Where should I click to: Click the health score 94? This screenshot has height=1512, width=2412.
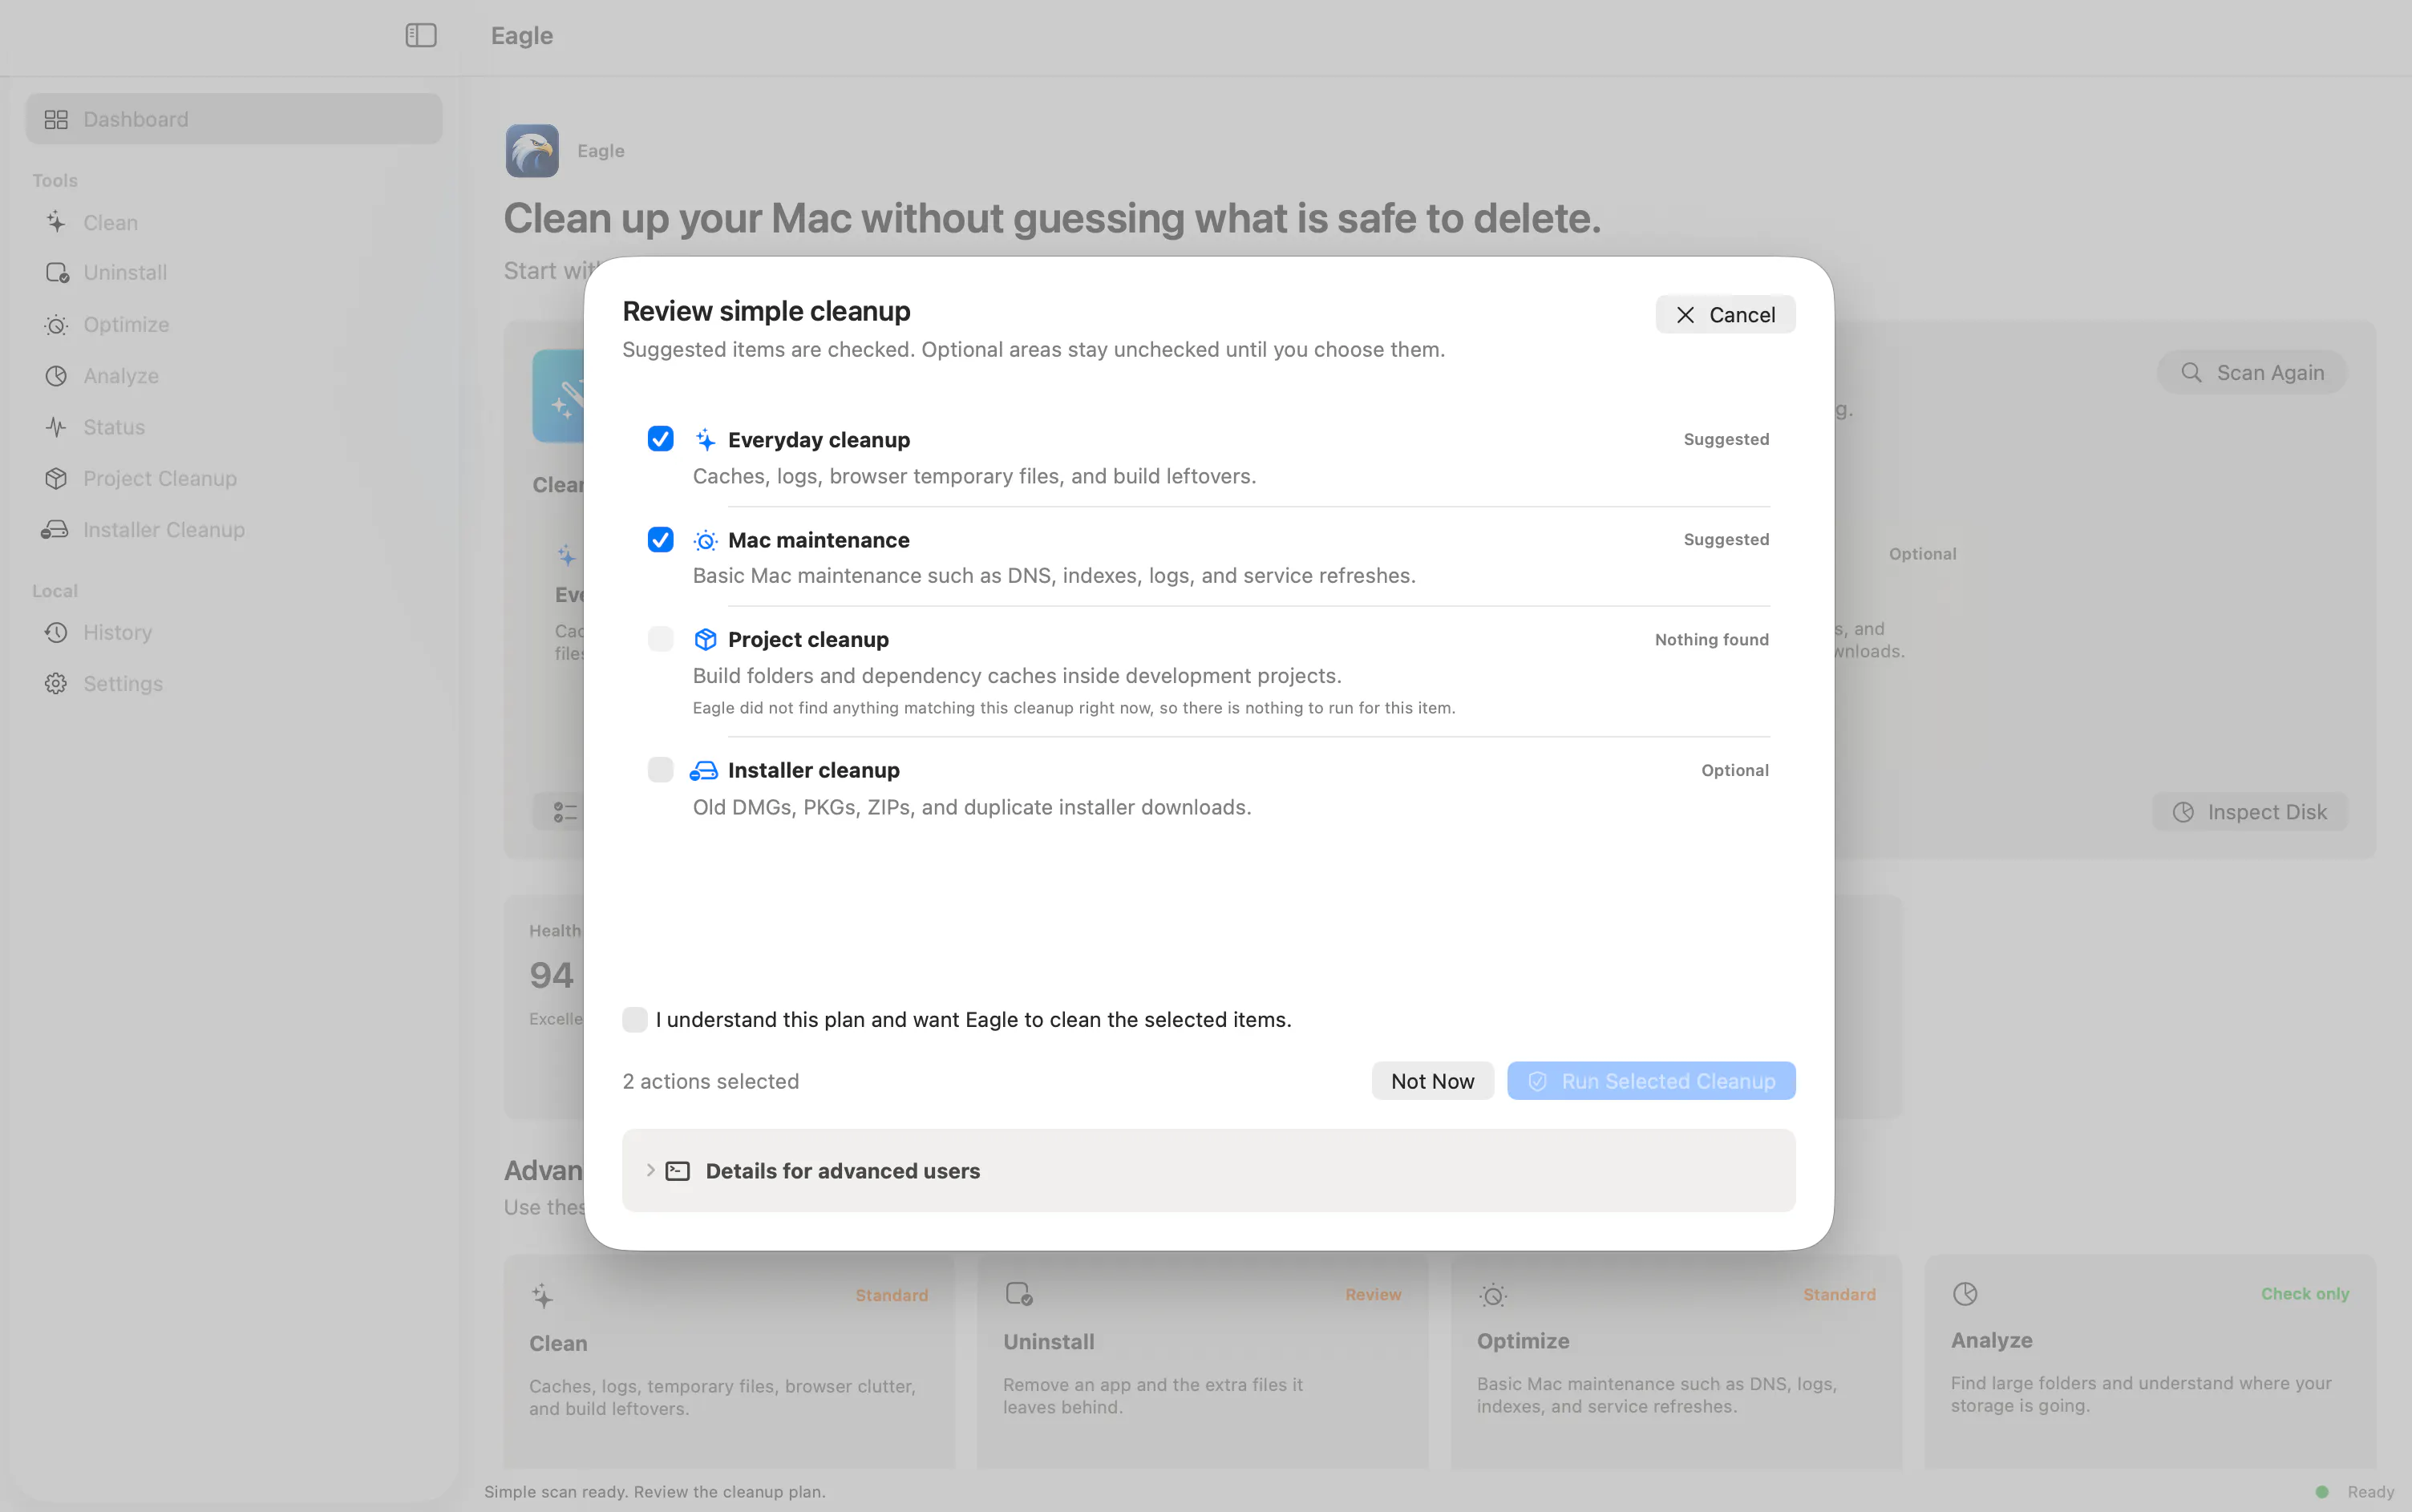[x=551, y=975]
